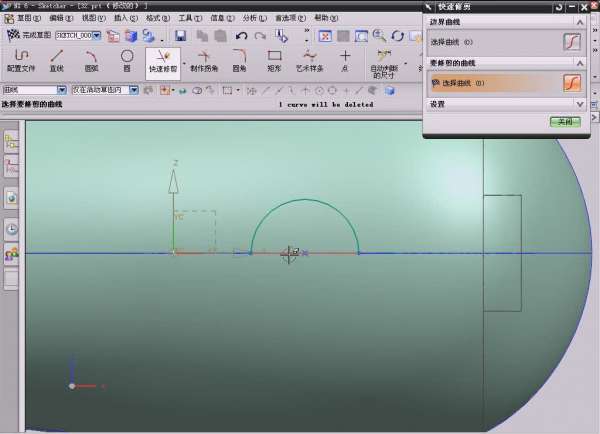The height and width of the screenshot is (434, 600).
Task: Click curve-to-trim select-curve icon button
Action: [572, 82]
